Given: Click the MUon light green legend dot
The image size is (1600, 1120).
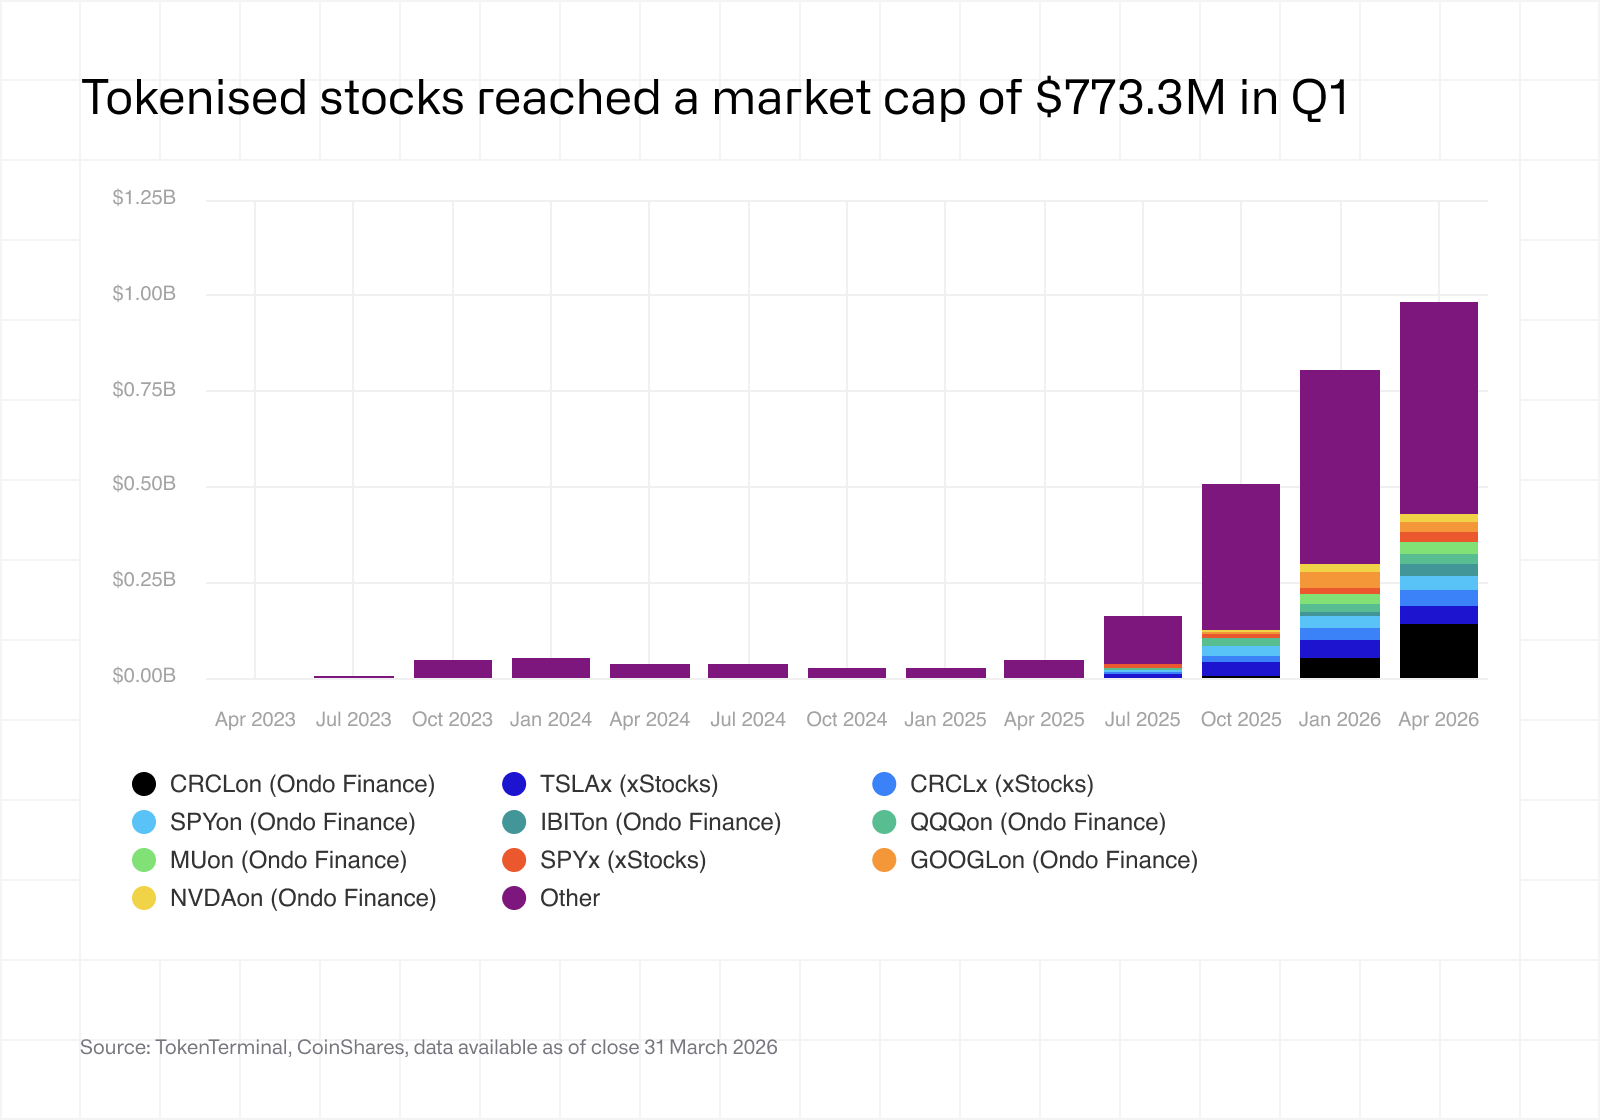Looking at the screenshot, I should tap(144, 860).
